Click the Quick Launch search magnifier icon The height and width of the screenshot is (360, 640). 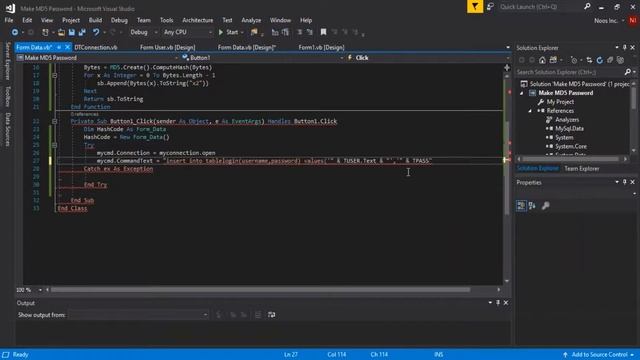coord(587,7)
